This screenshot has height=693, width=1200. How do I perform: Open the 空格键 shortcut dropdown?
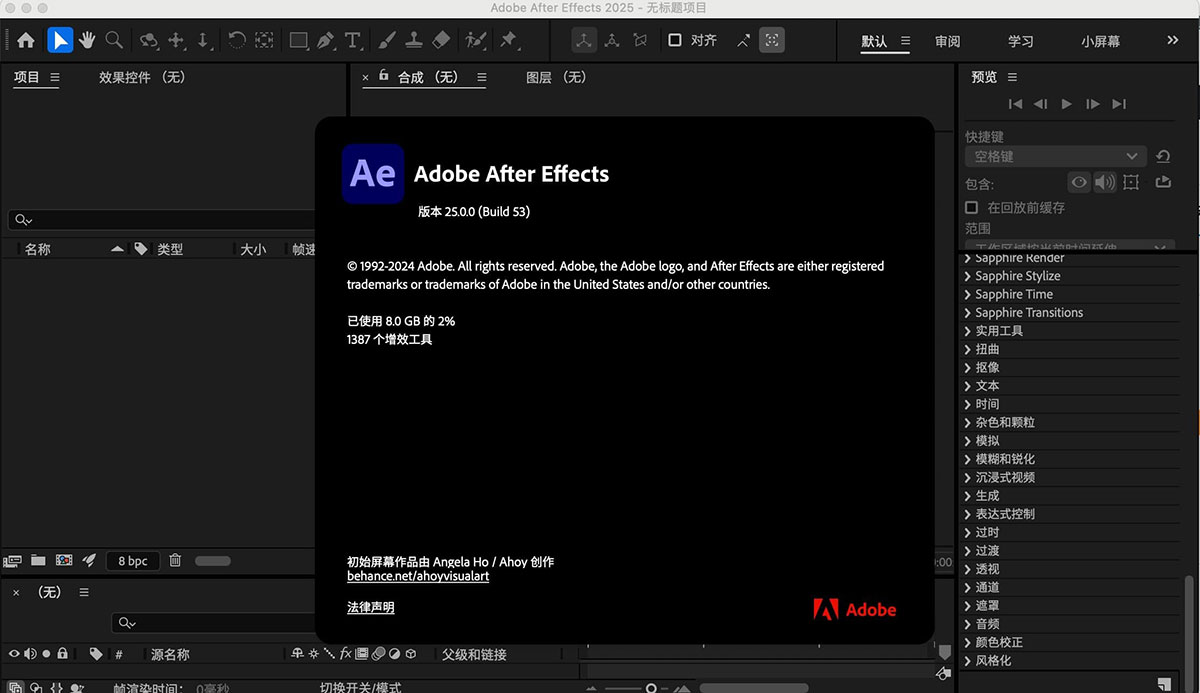(1054, 157)
